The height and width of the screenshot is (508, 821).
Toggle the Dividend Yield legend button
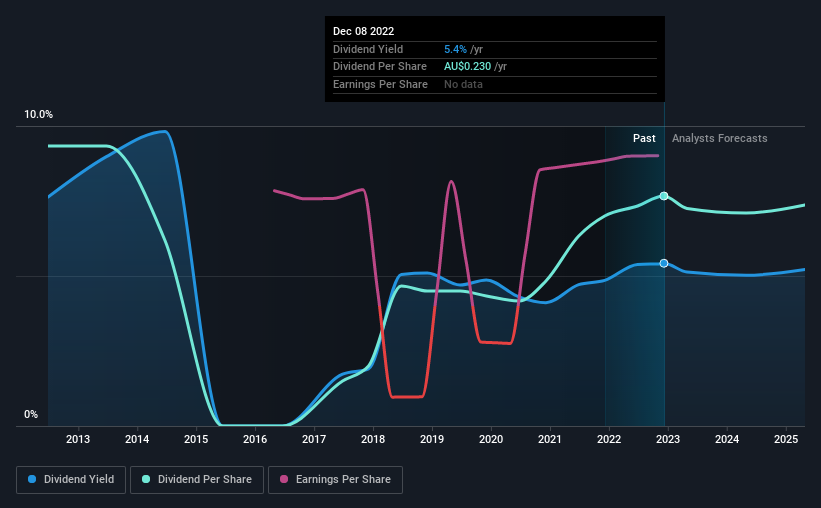pyautogui.click(x=71, y=480)
